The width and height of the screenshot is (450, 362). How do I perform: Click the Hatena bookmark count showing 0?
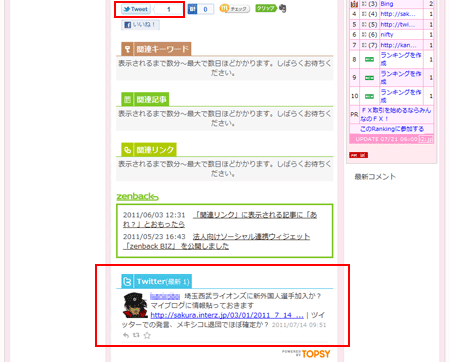(205, 9)
